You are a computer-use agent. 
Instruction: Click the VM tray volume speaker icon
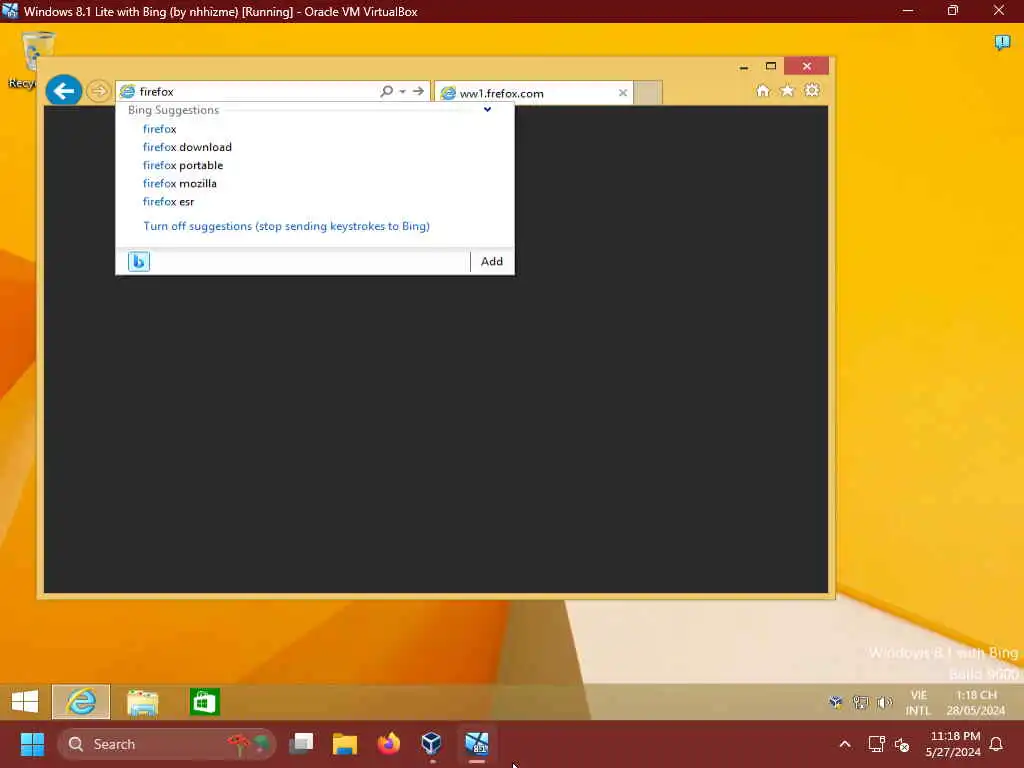[884, 703]
